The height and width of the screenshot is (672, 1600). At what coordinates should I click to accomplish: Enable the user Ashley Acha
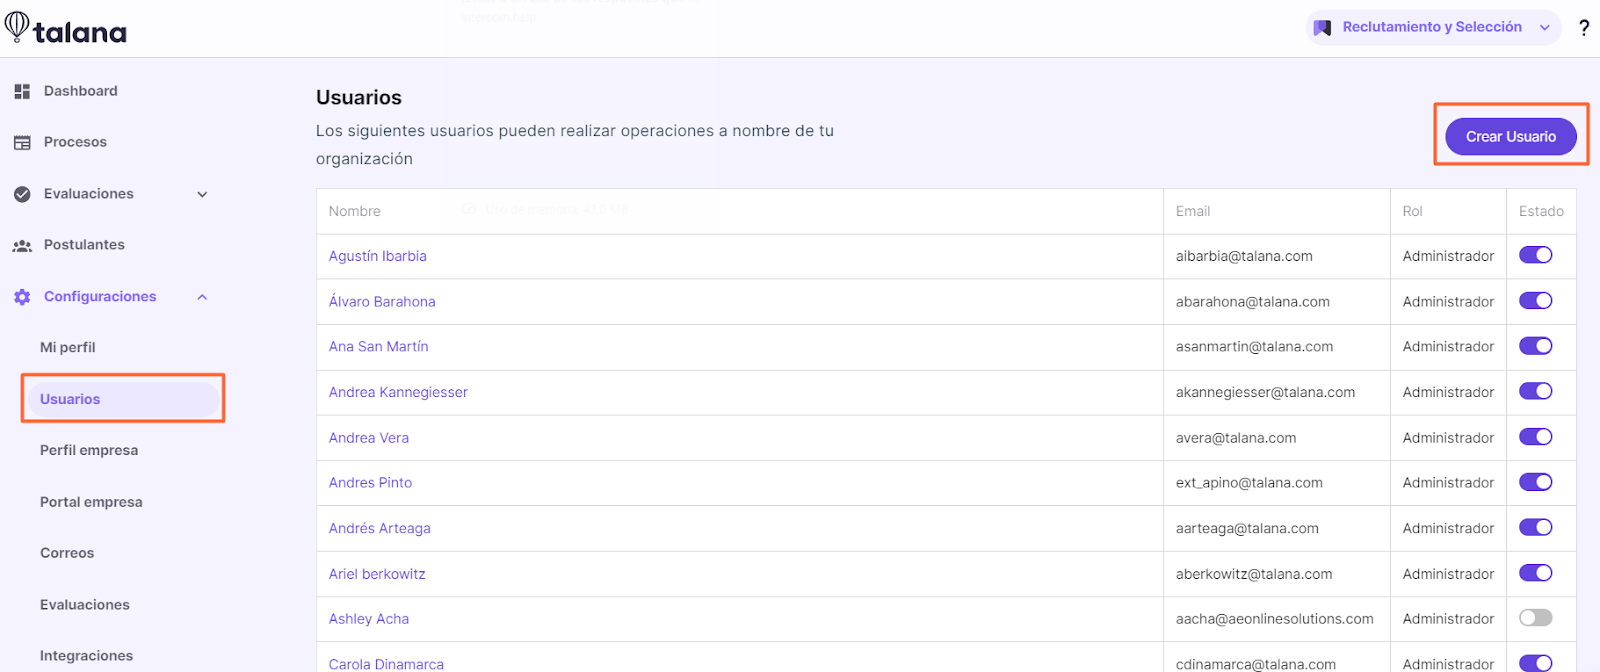(1535, 618)
